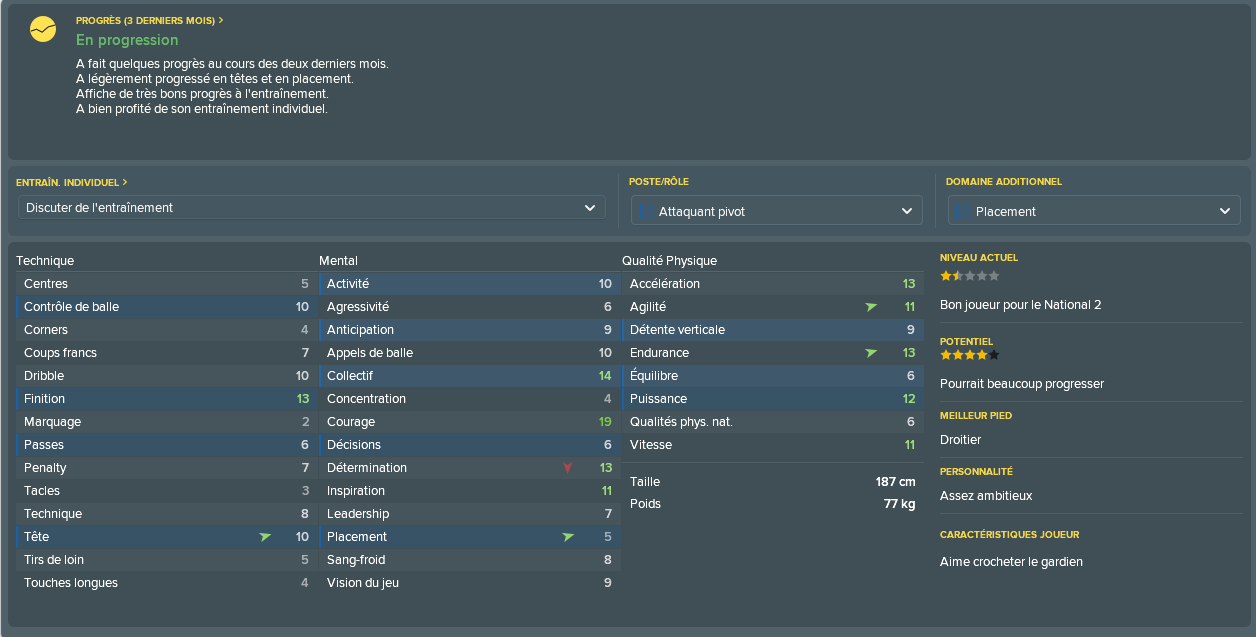Screen dimensions: 1256x637
Task: Click the Niveau actuel star rating
Action: (x=969, y=276)
